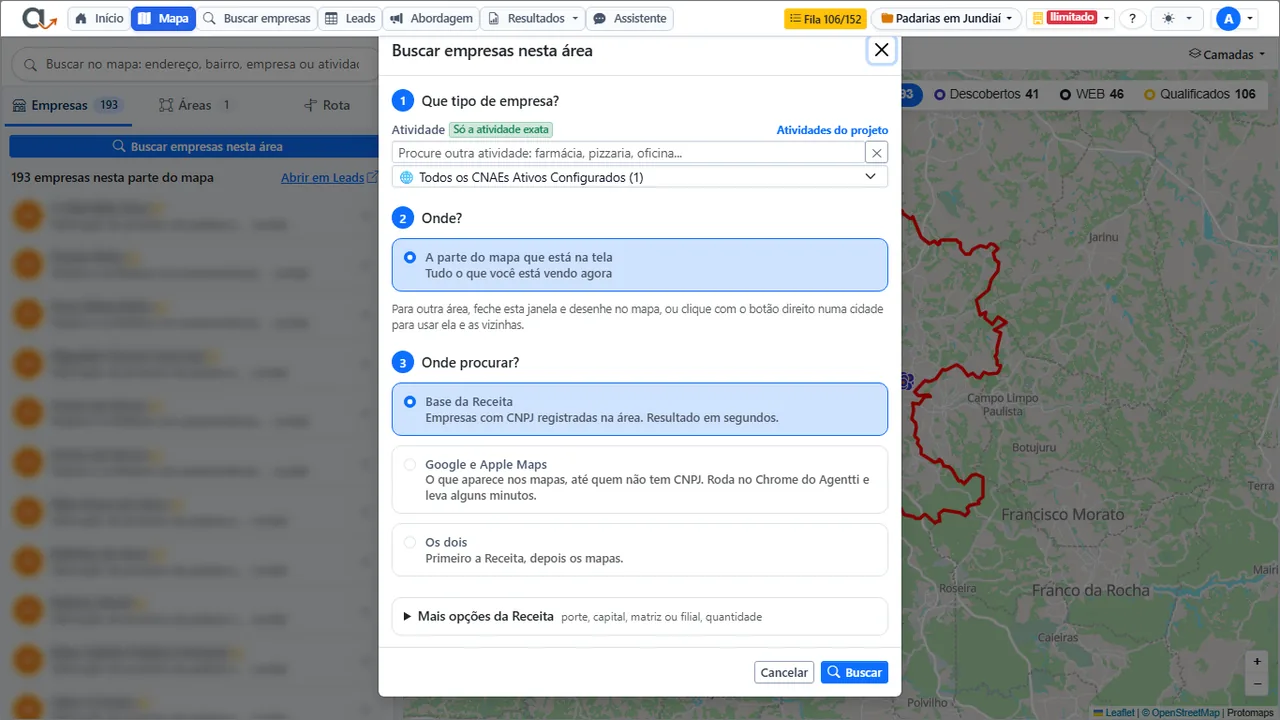The image size is (1280, 720).
Task: Go to the Início page
Action: pos(98,19)
